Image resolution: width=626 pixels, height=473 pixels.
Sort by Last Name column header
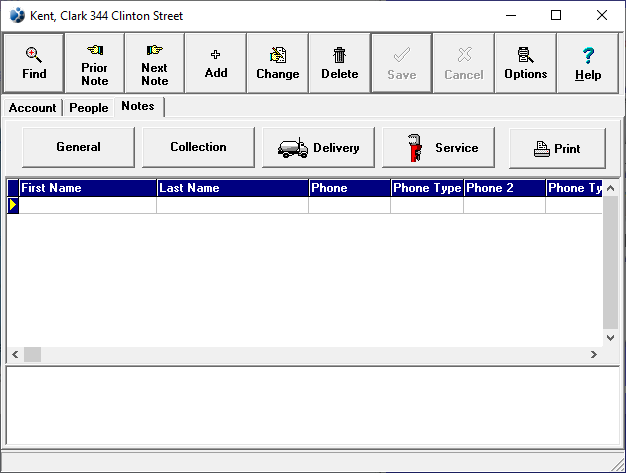click(232, 188)
